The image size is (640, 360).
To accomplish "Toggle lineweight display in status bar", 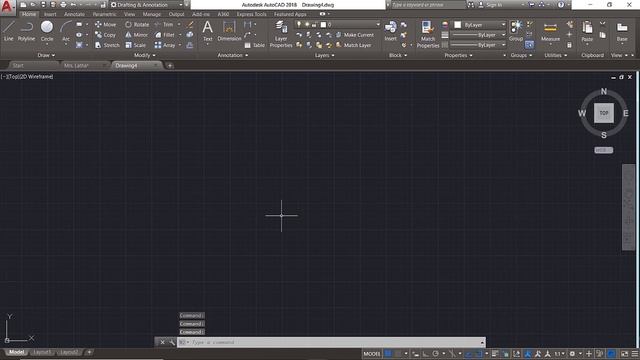I will pos(495,354).
